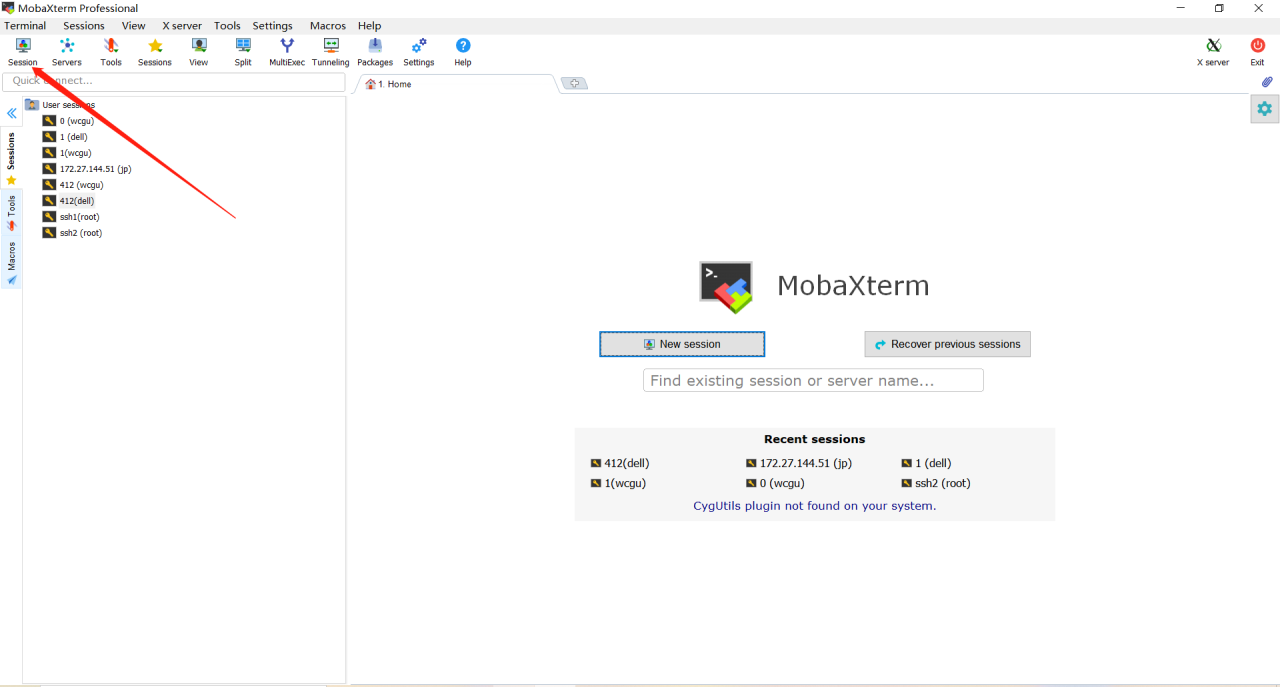The width and height of the screenshot is (1280, 687).
Task: Switch to the Macros vertical side tab
Action: pyautogui.click(x=12, y=263)
